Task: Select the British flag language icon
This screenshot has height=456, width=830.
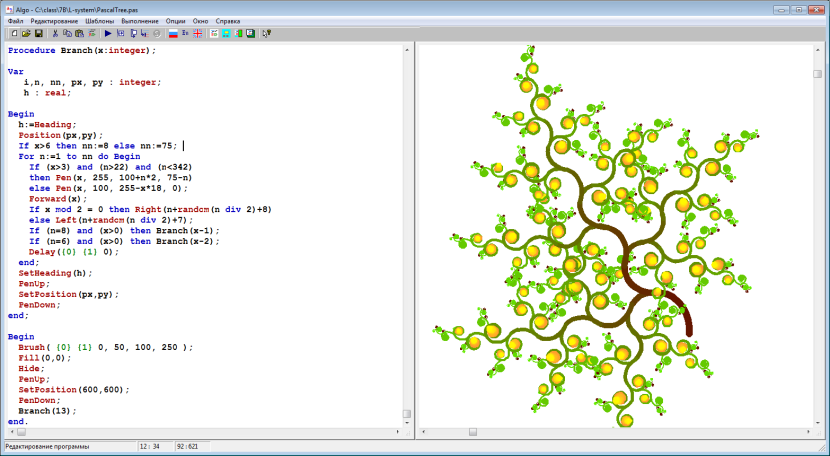Action: pyautogui.click(x=197, y=33)
